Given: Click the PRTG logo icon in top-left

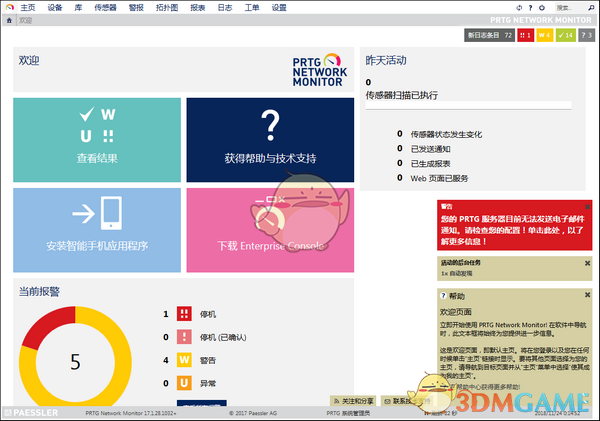Looking at the screenshot, I should (10, 7).
